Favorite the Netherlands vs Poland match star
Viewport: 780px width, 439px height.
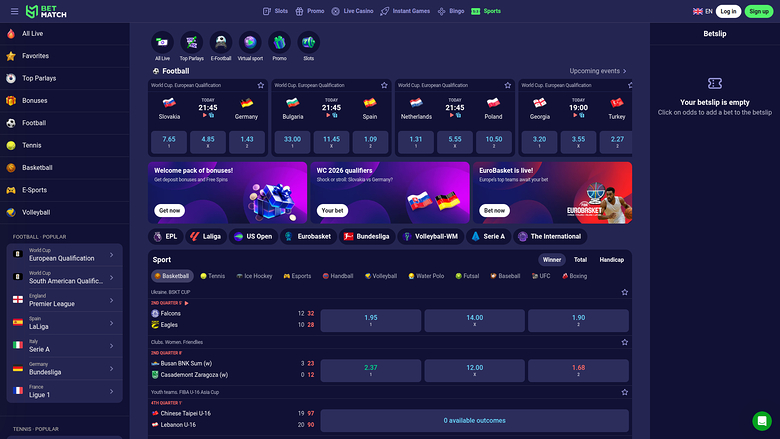point(507,85)
